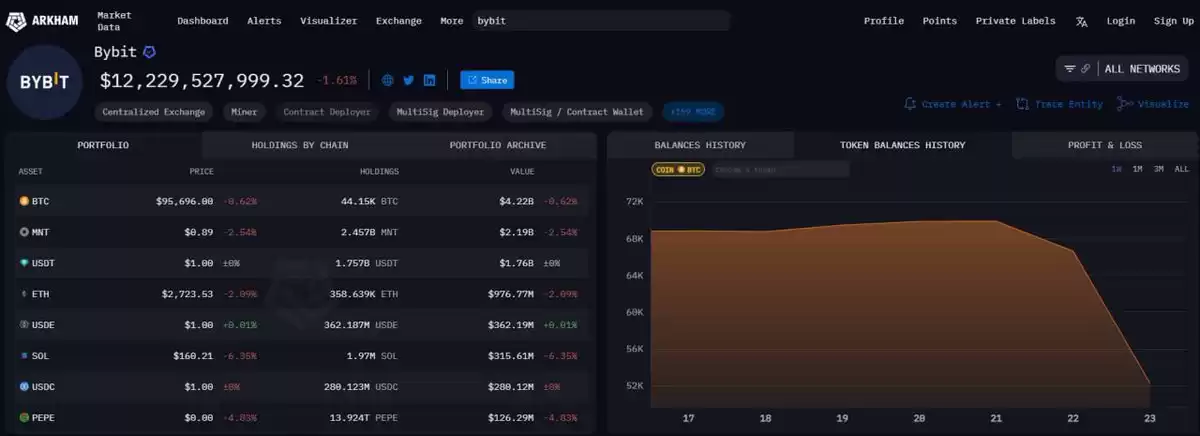Screen dimensions: 1200x436
Task: Open the ALL NETWORKS selector
Action: pos(1123,69)
